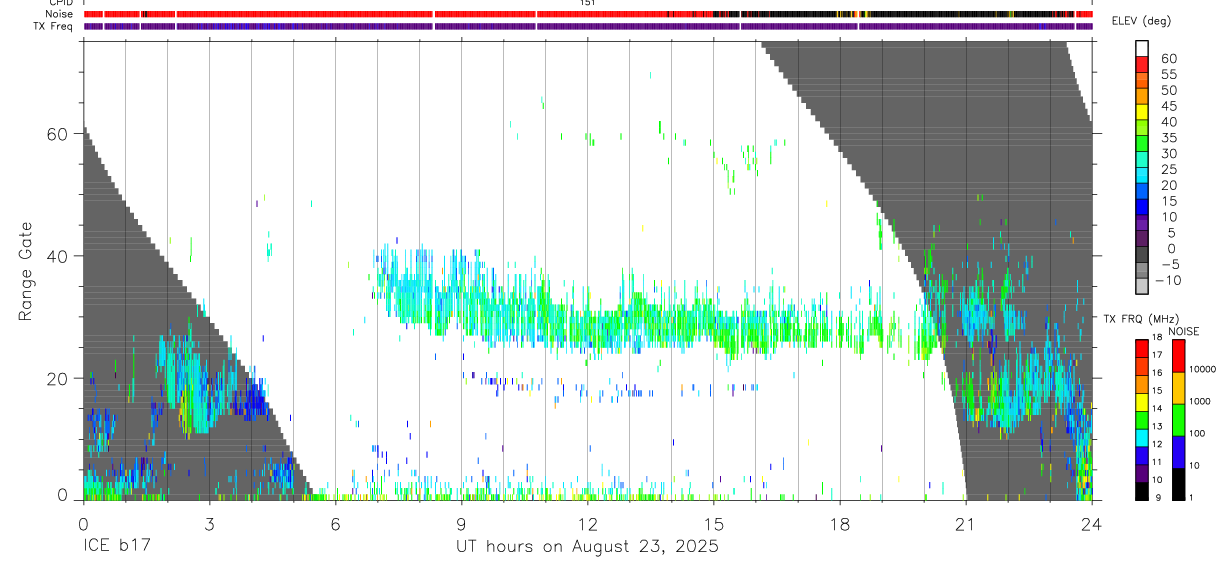The width and height of the screenshot is (1228, 567).
Task: Pick the red top swatch in the TX FRQ bar
Action: coord(1142,348)
